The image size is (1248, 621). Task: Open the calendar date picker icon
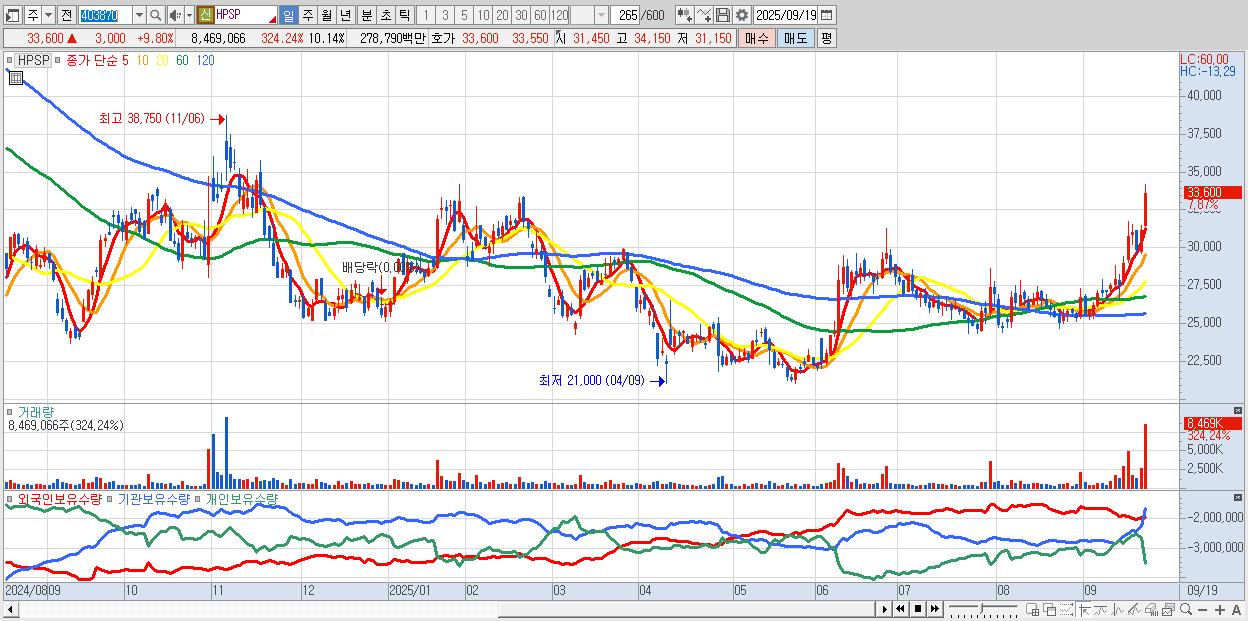827,15
